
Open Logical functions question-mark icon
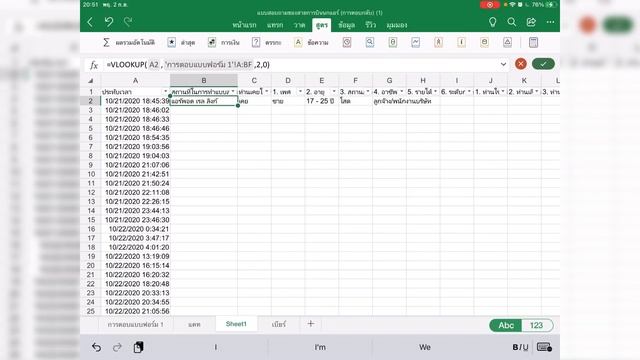click(x=256, y=42)
